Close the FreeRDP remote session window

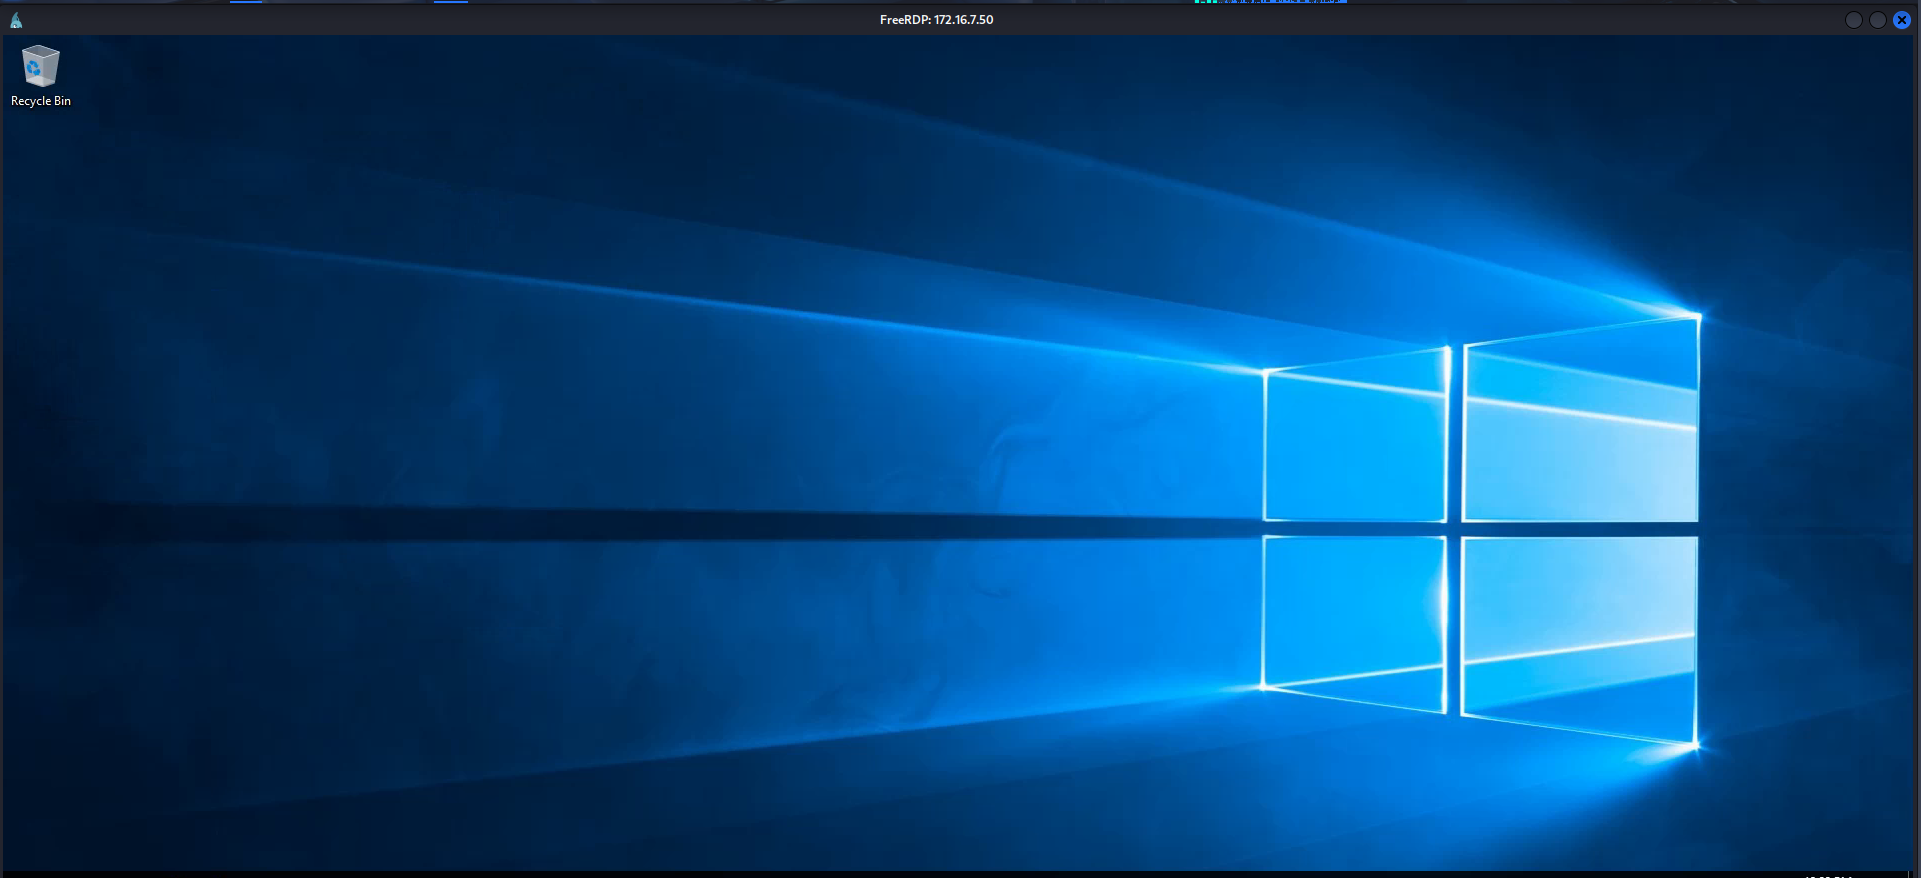[x=1901, y=20]
